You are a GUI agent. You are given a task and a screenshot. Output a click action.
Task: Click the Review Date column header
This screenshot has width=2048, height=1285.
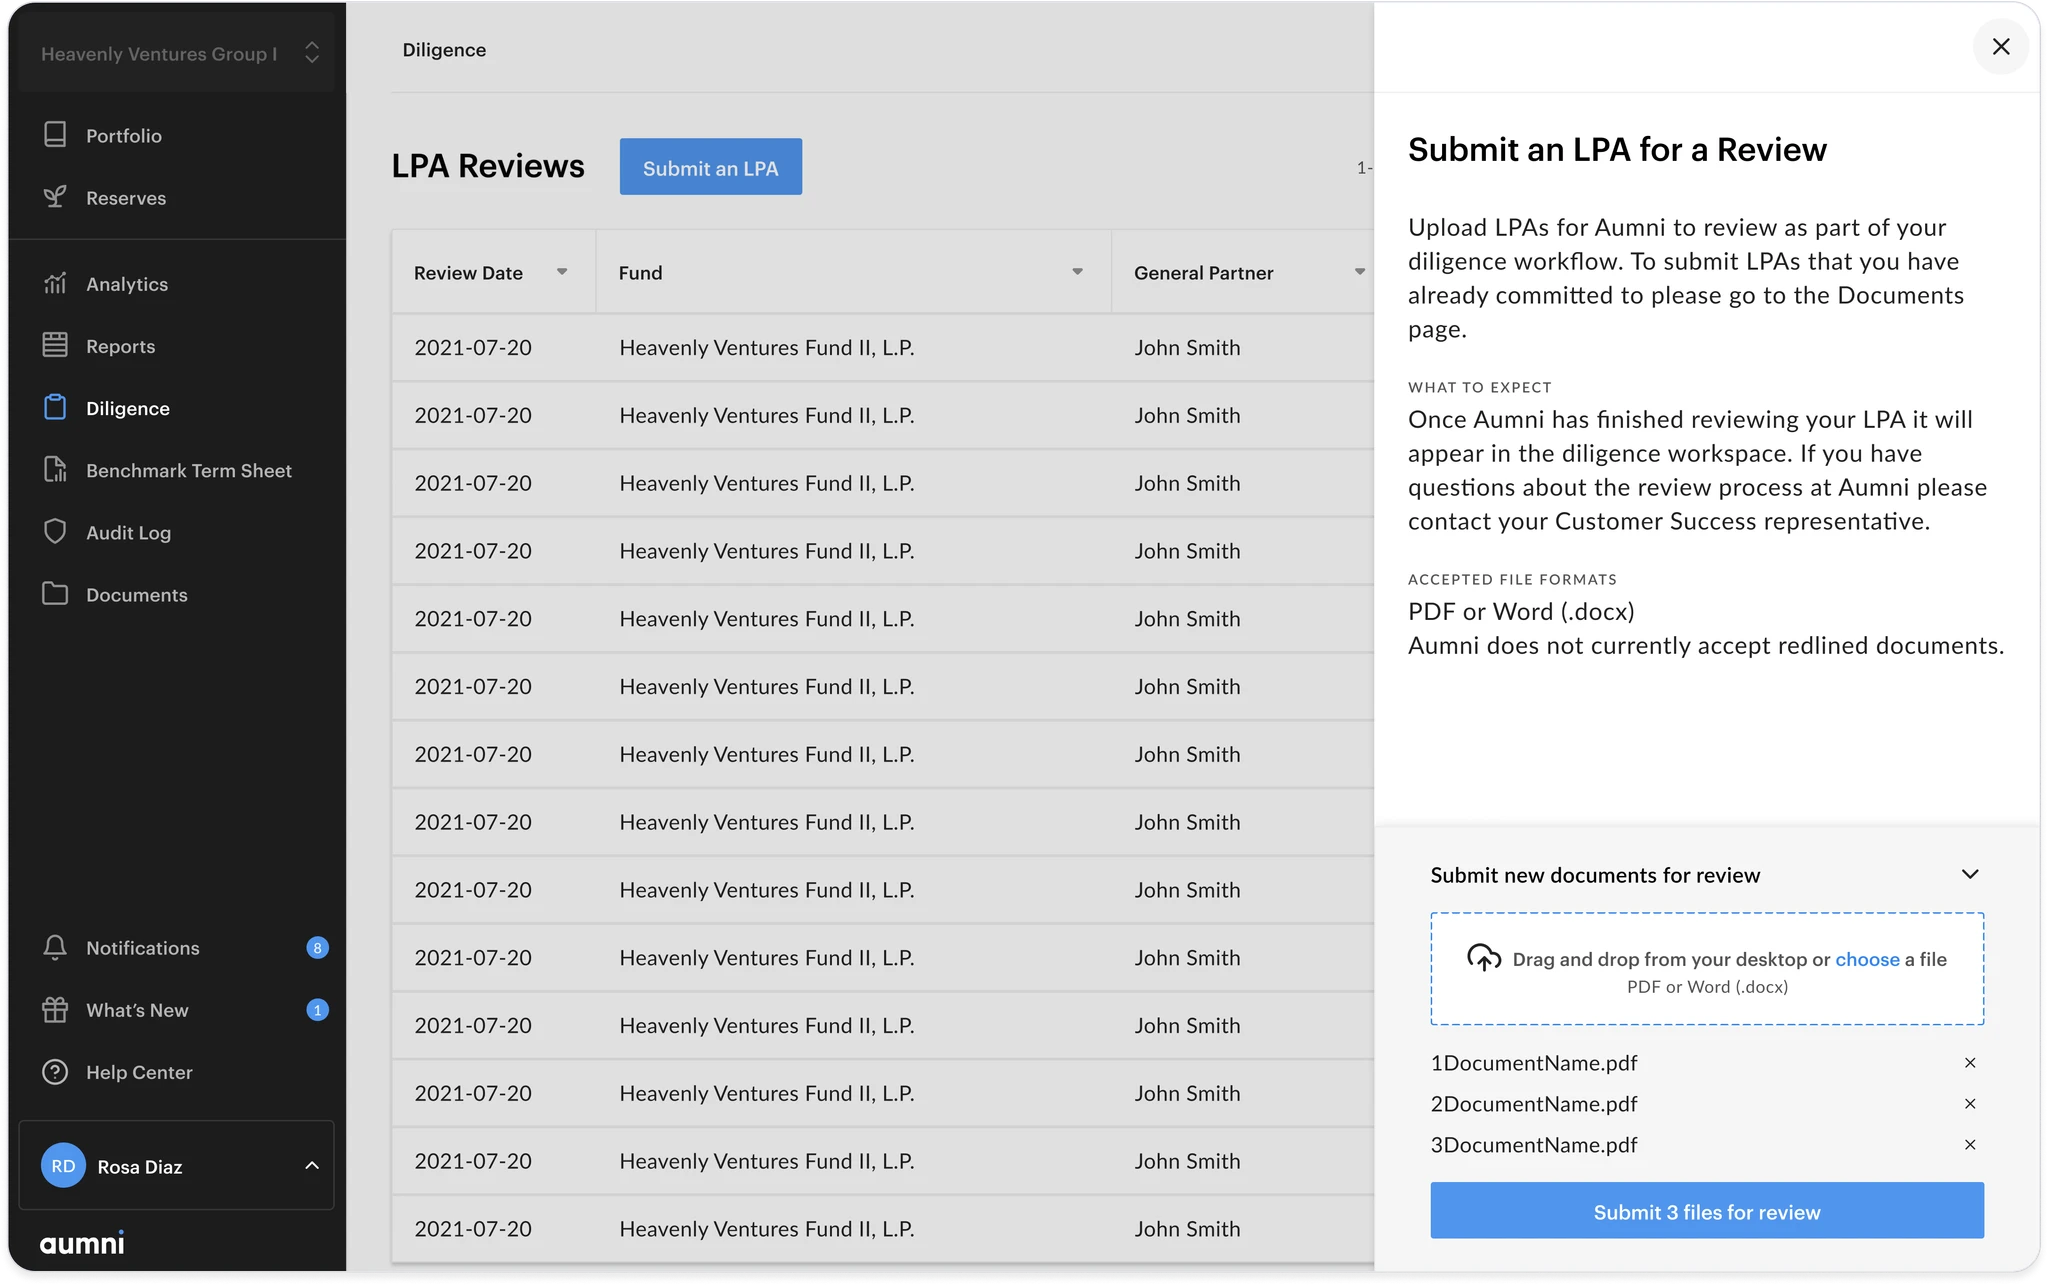point(494,272)
